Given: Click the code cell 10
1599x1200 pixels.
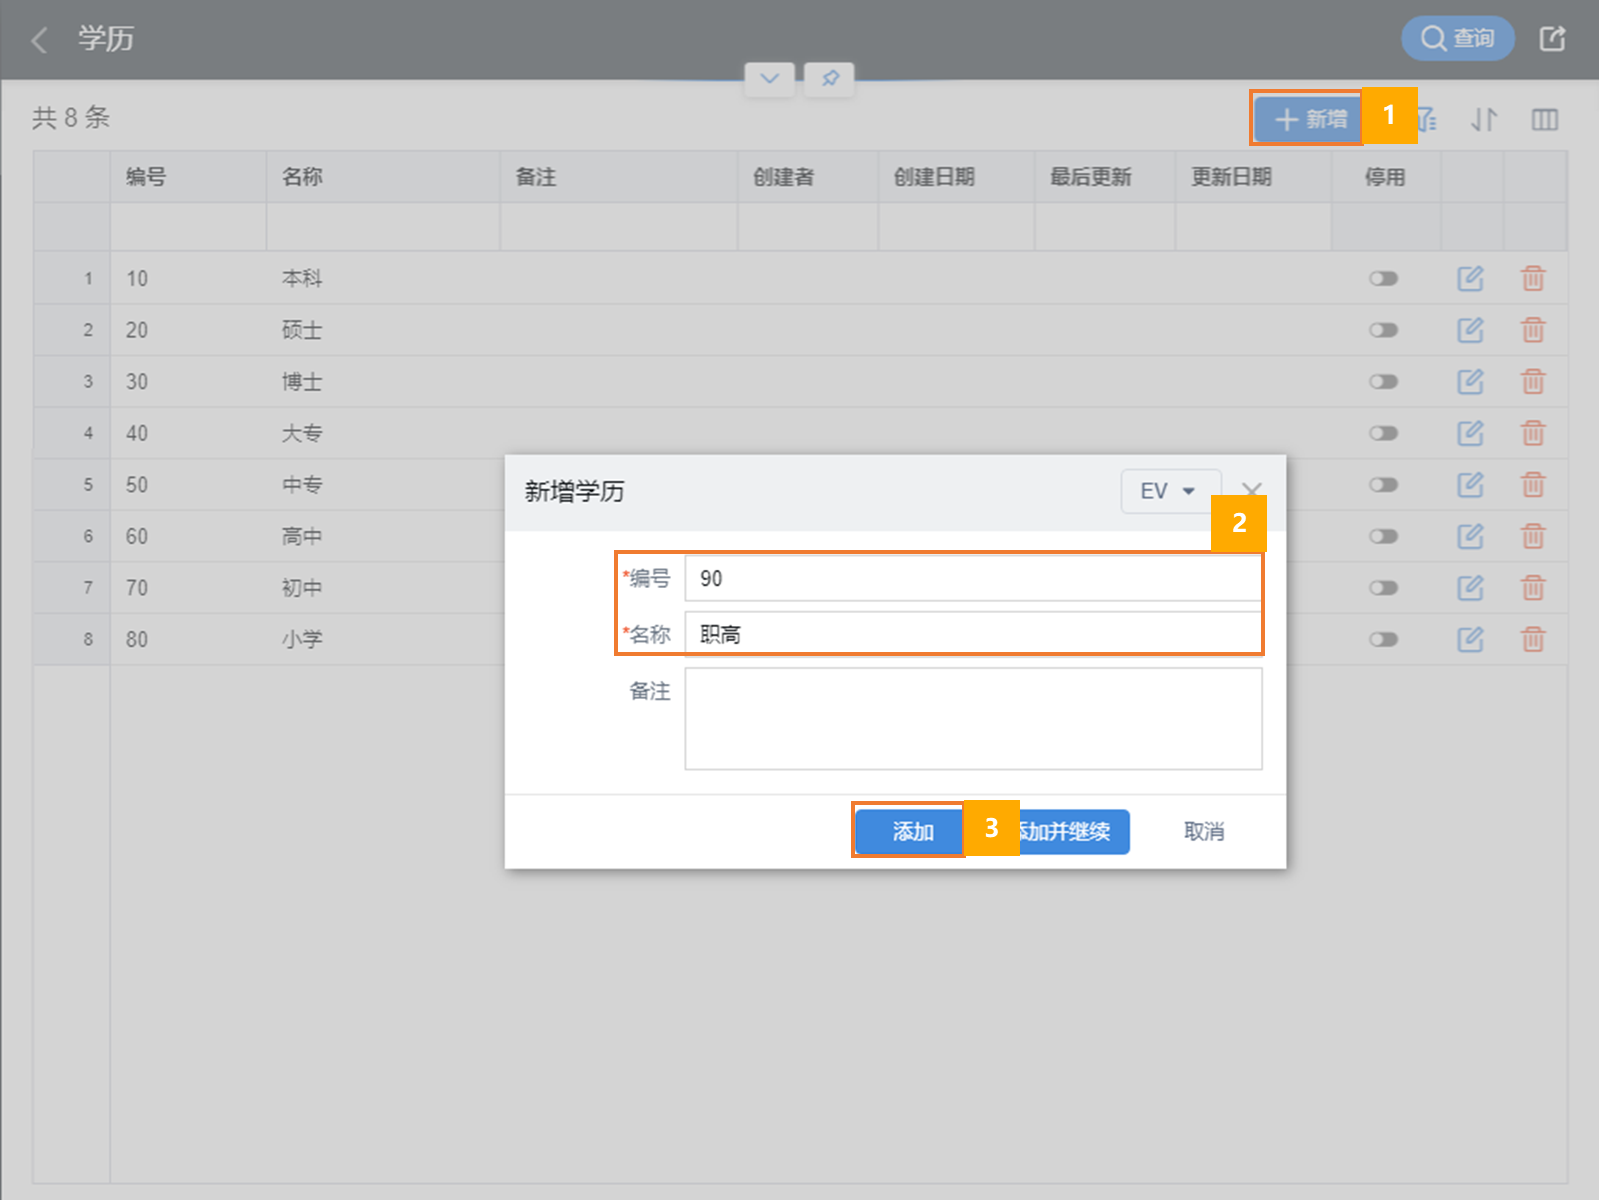Looking at the screenshot, I should (x=188, y=278).
